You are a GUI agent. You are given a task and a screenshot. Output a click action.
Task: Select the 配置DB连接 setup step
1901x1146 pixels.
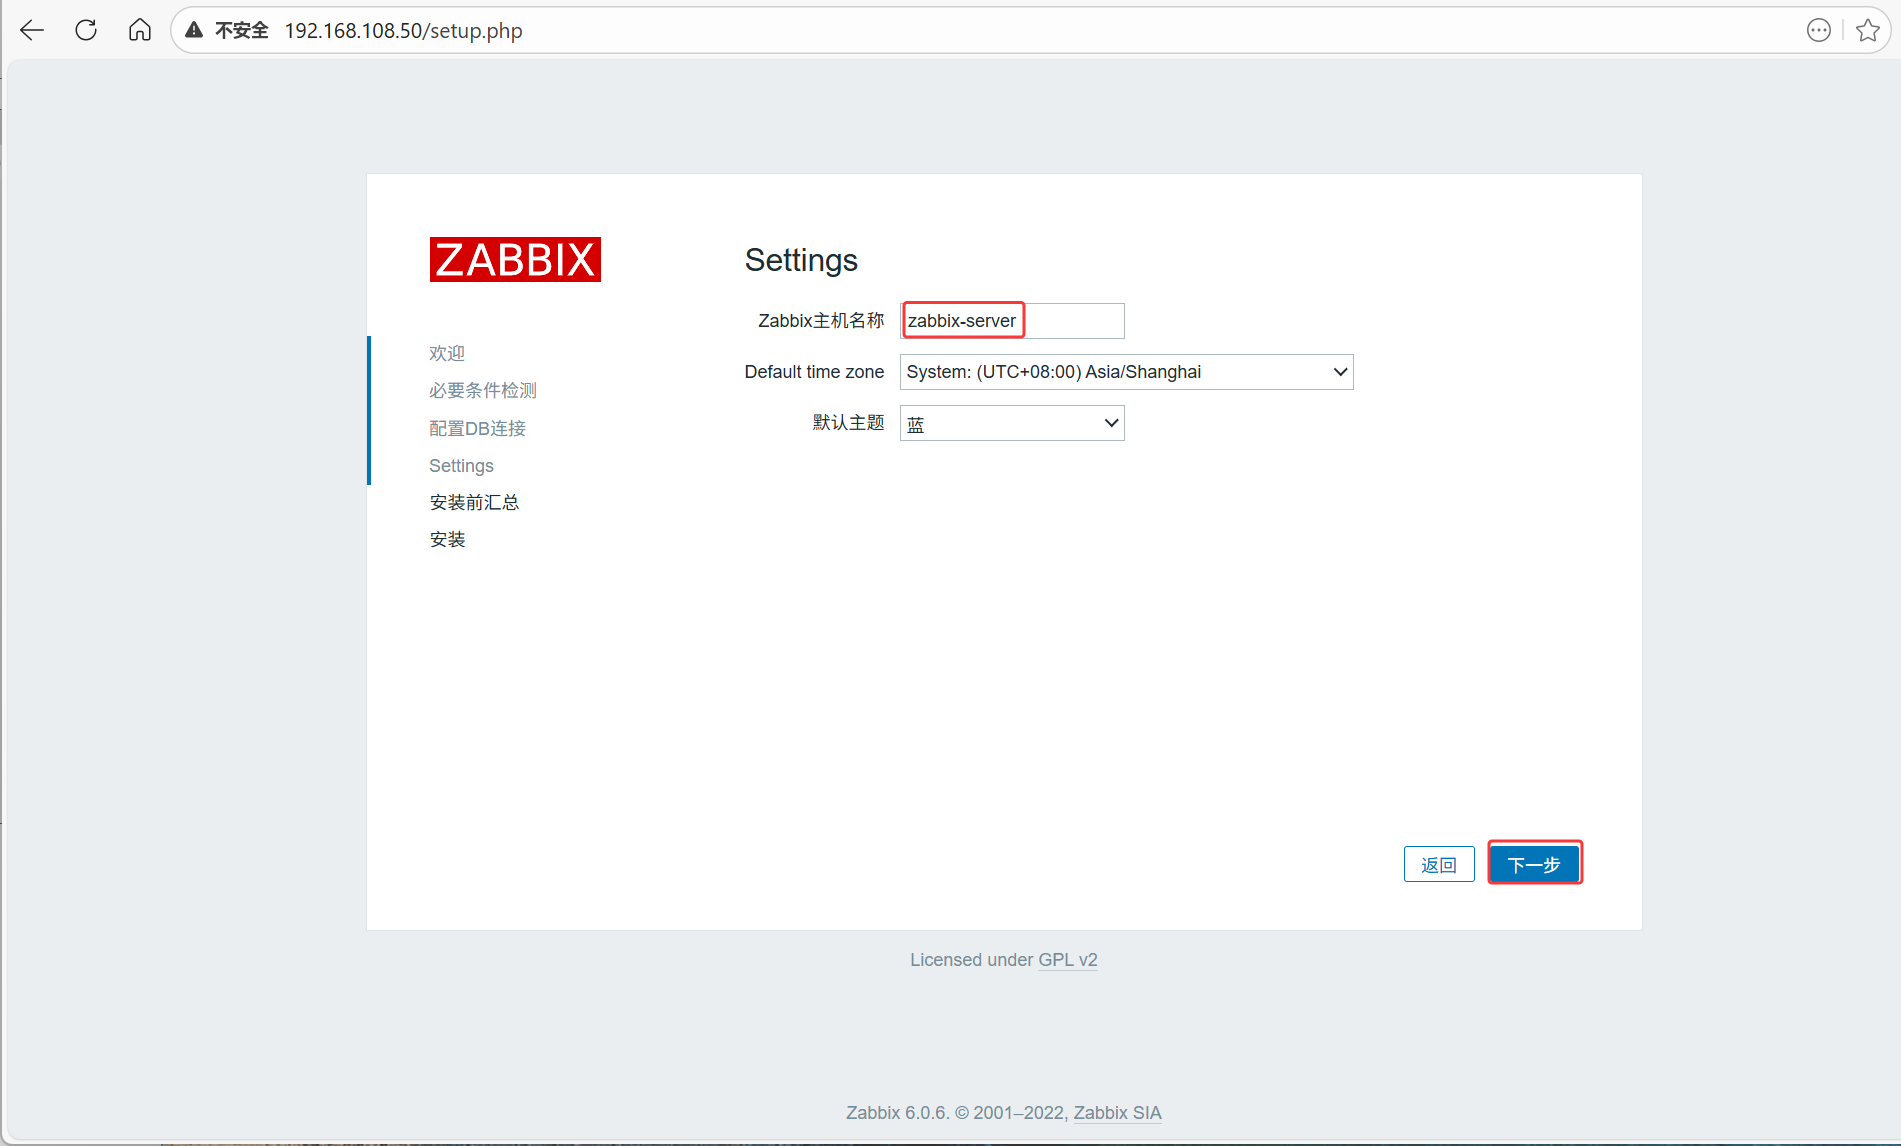pos(477,428)
